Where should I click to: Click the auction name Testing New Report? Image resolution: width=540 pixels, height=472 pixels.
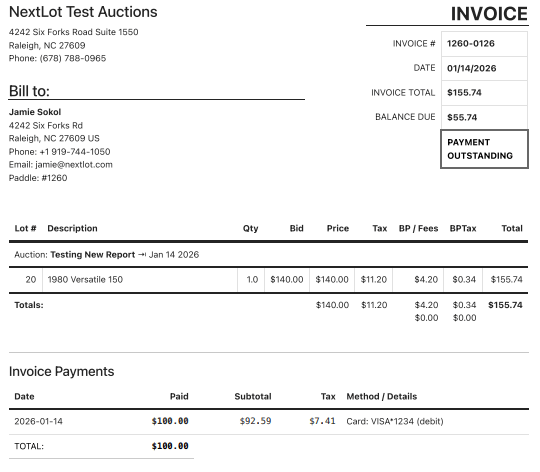point(93,254)
